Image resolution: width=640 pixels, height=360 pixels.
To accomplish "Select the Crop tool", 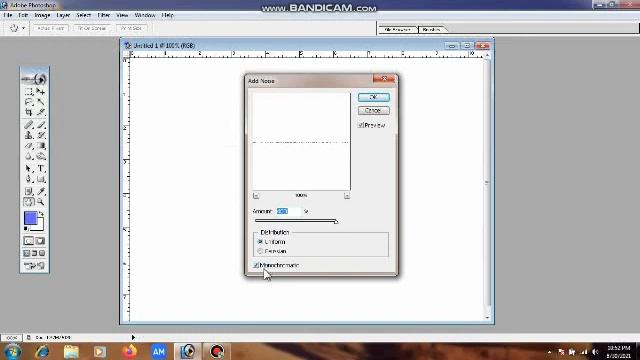I will (x=29, y=112).
